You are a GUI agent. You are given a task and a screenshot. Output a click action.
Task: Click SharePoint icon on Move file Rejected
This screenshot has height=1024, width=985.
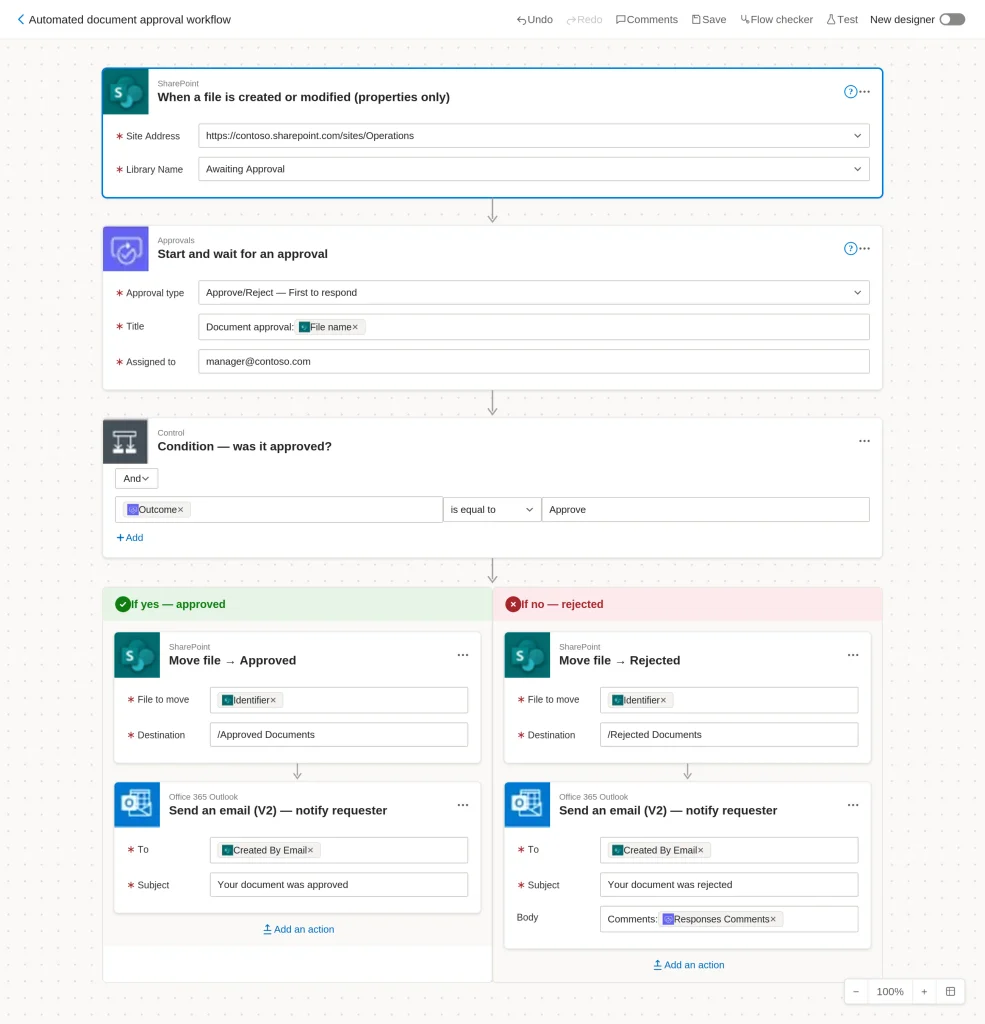[527, 655]
